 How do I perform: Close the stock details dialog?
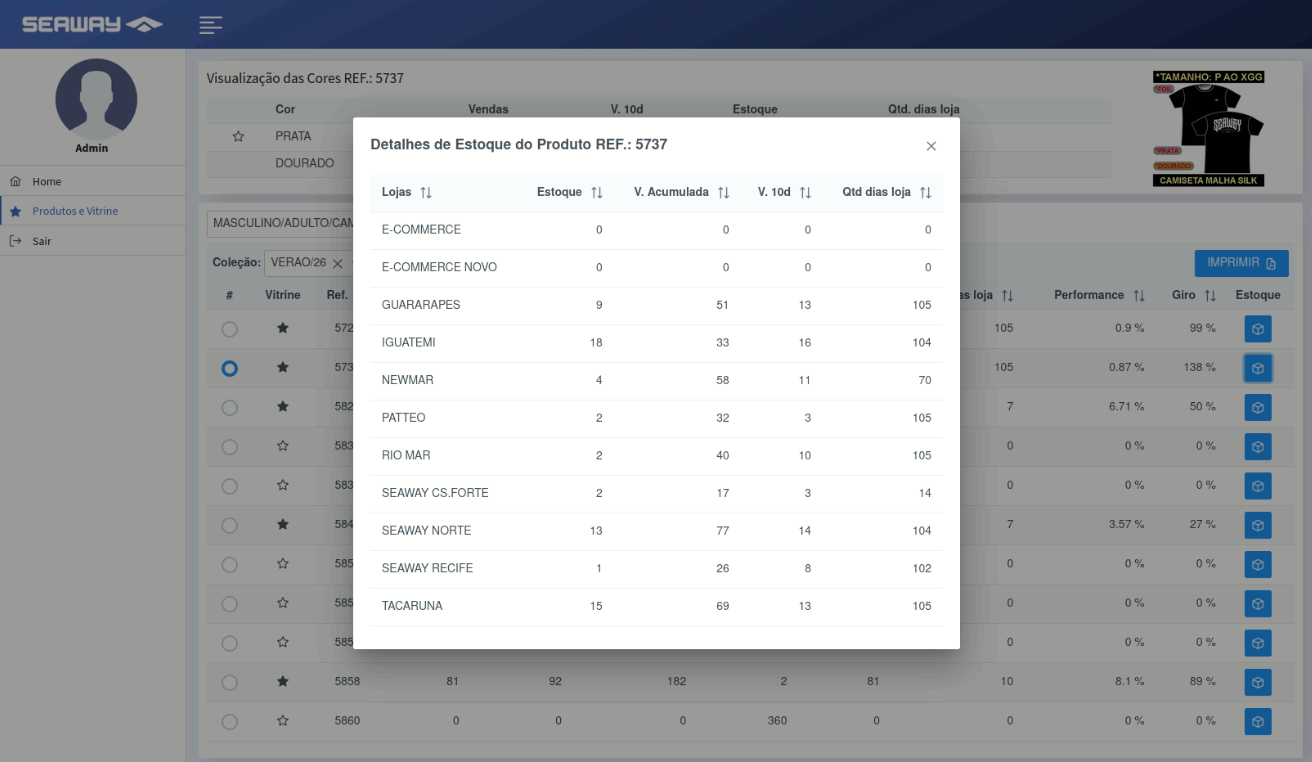[x=931, y=146]
